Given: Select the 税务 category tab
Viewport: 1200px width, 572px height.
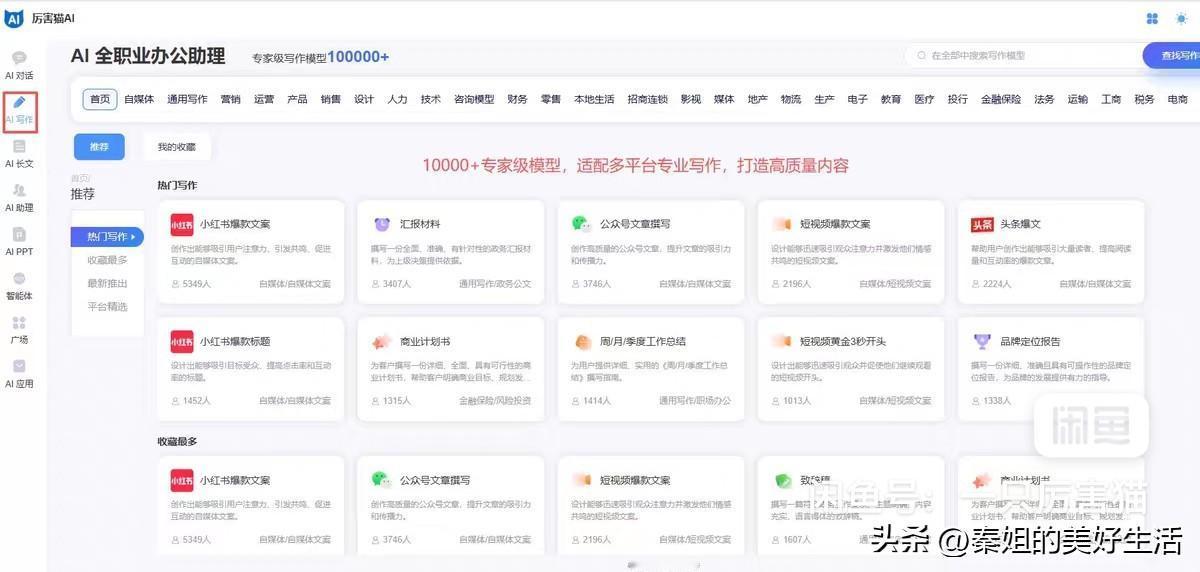Looking at the screenshot, I should point(1144,99).
